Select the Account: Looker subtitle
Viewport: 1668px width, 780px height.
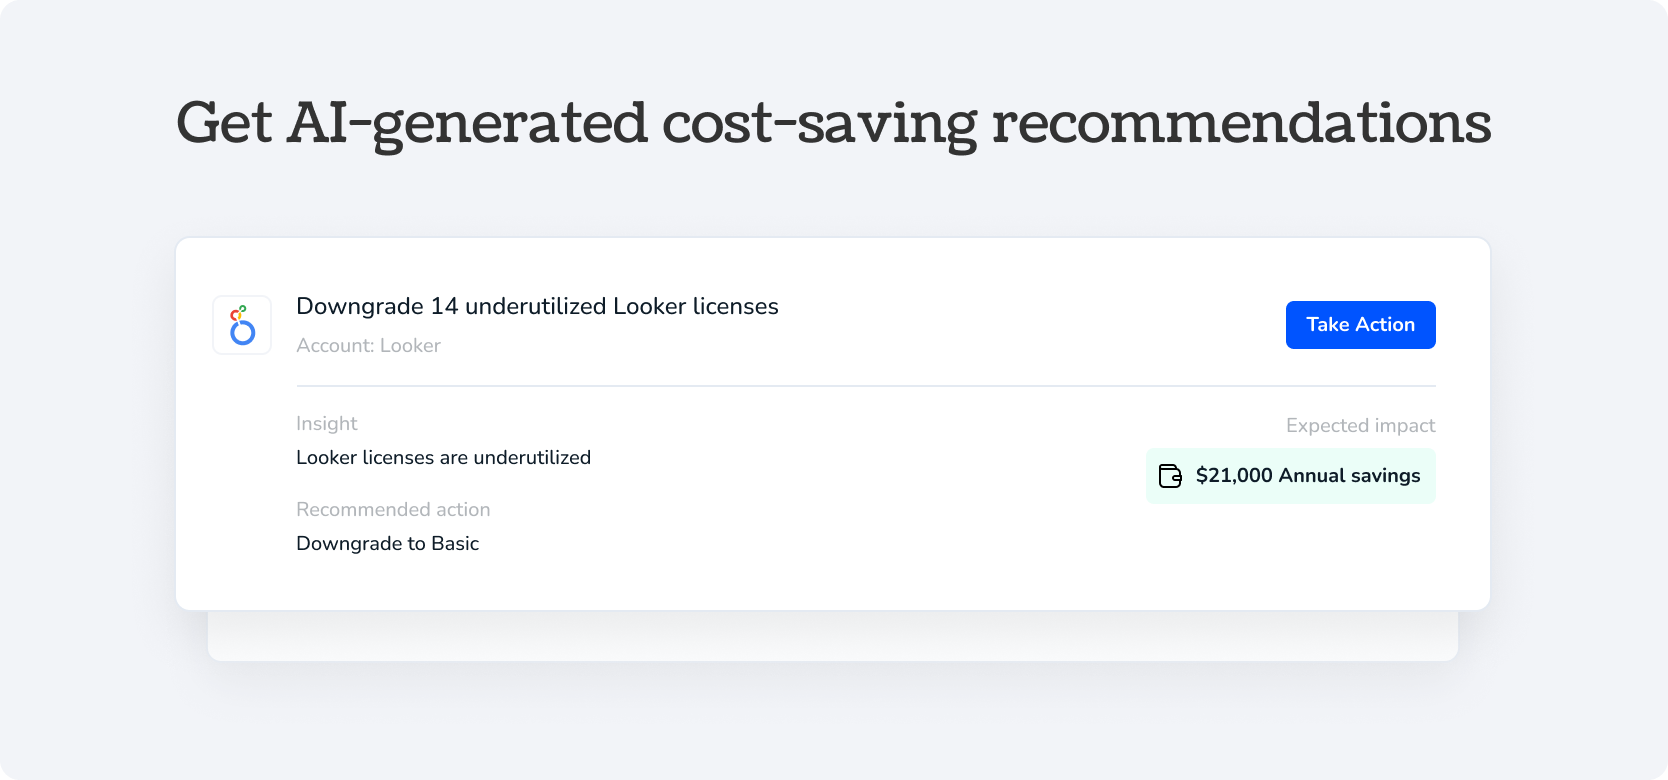[368, 346]
